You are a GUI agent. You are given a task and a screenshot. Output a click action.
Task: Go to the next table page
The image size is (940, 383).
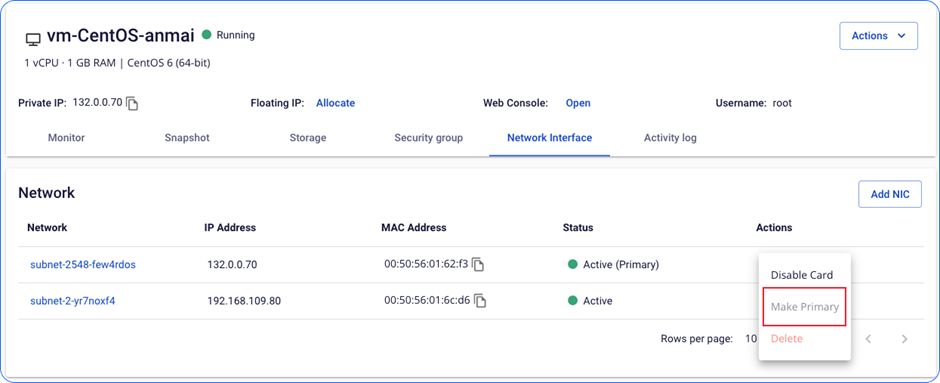(x=905, y=339)
